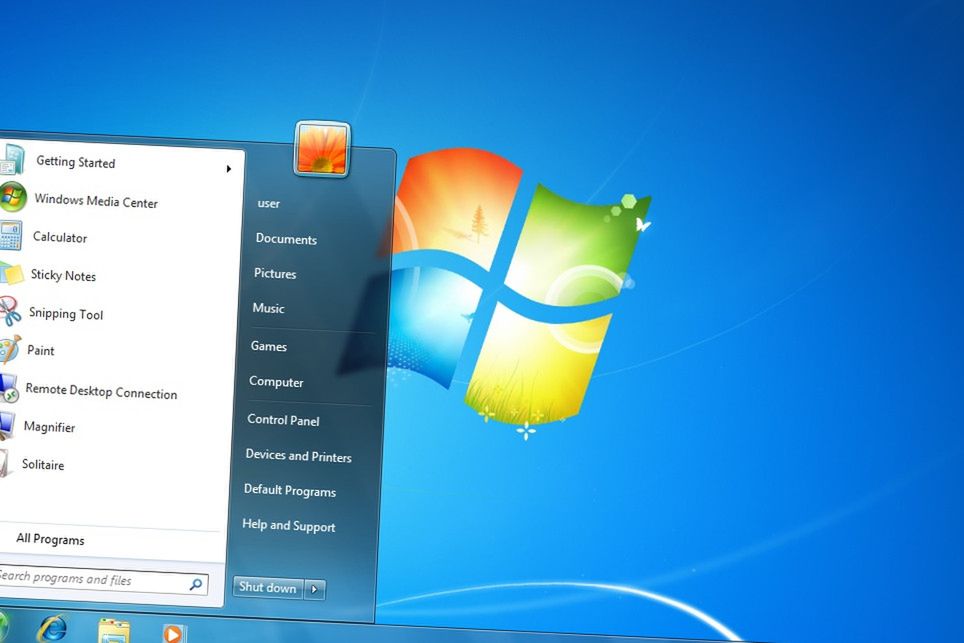The image size is (964, 643).
Task: Click the Windows Media Center icon
Action: (x=13, y=197)
